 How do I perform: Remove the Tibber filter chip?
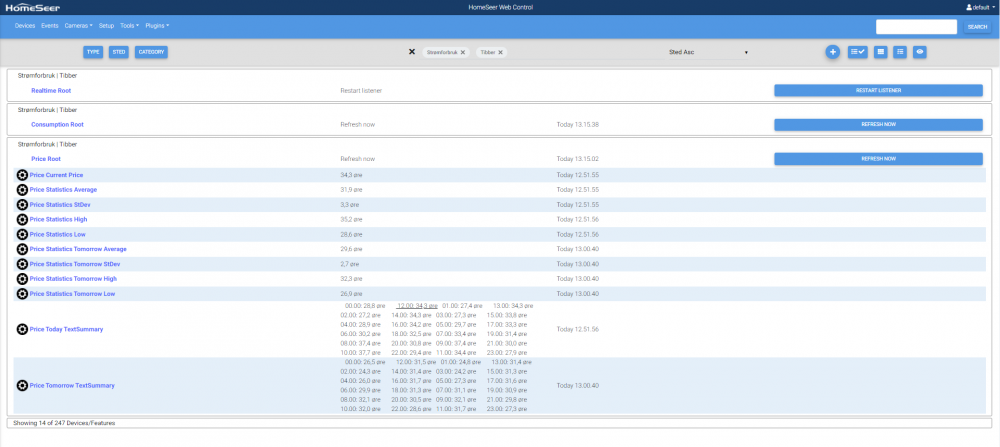click(x=501, y=52)
